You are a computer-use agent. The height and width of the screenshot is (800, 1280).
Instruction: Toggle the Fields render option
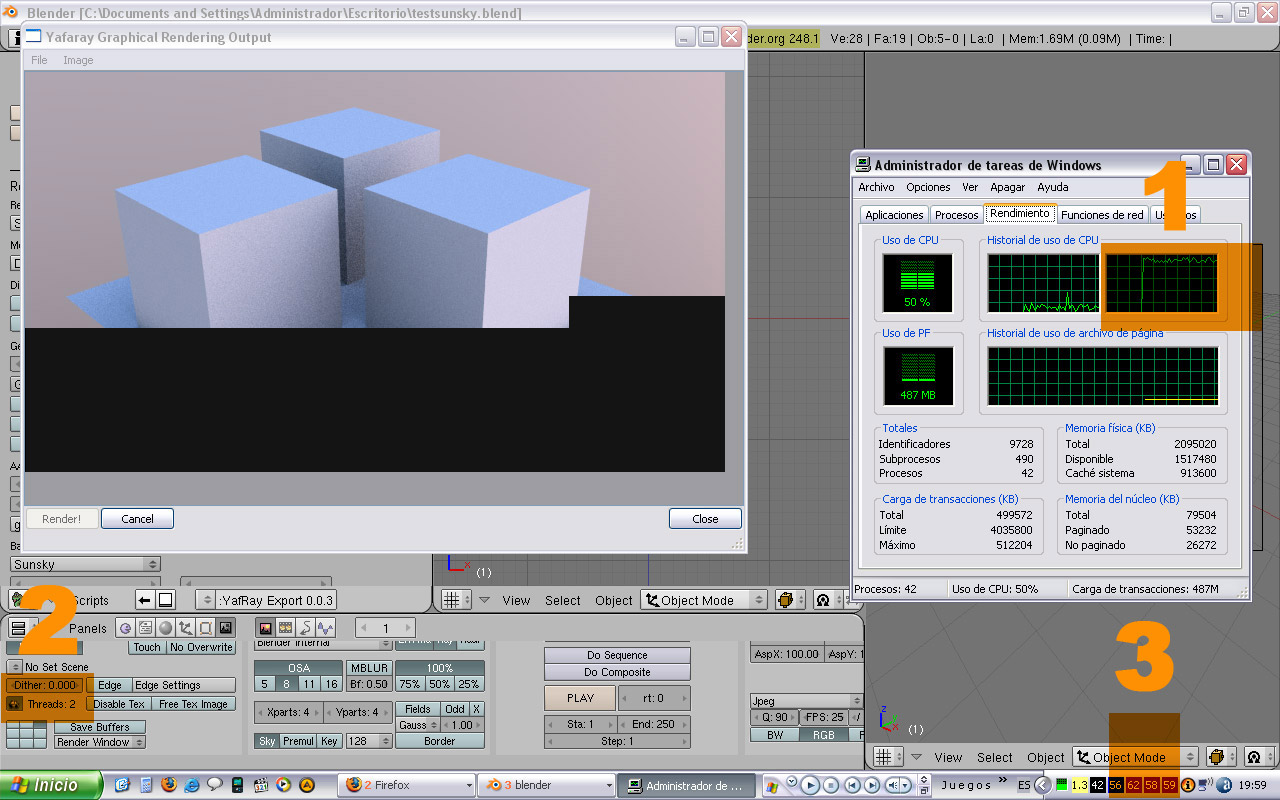[418, 709]
